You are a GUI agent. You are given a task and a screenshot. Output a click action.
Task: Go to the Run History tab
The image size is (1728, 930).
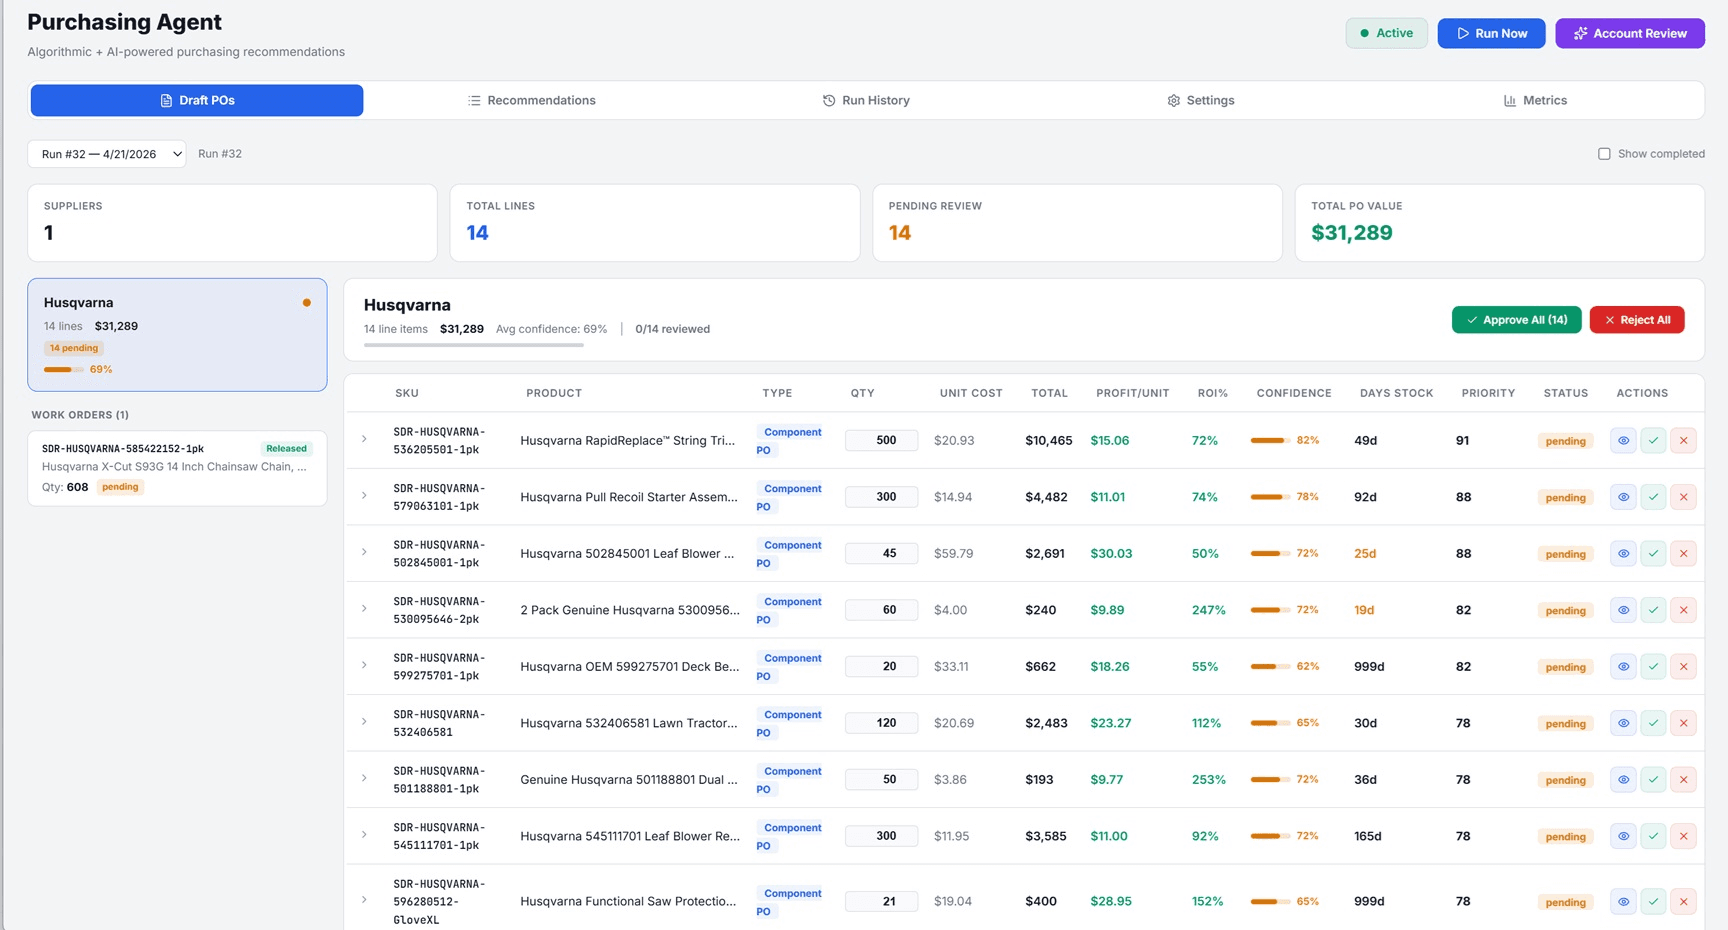(866, 100)
